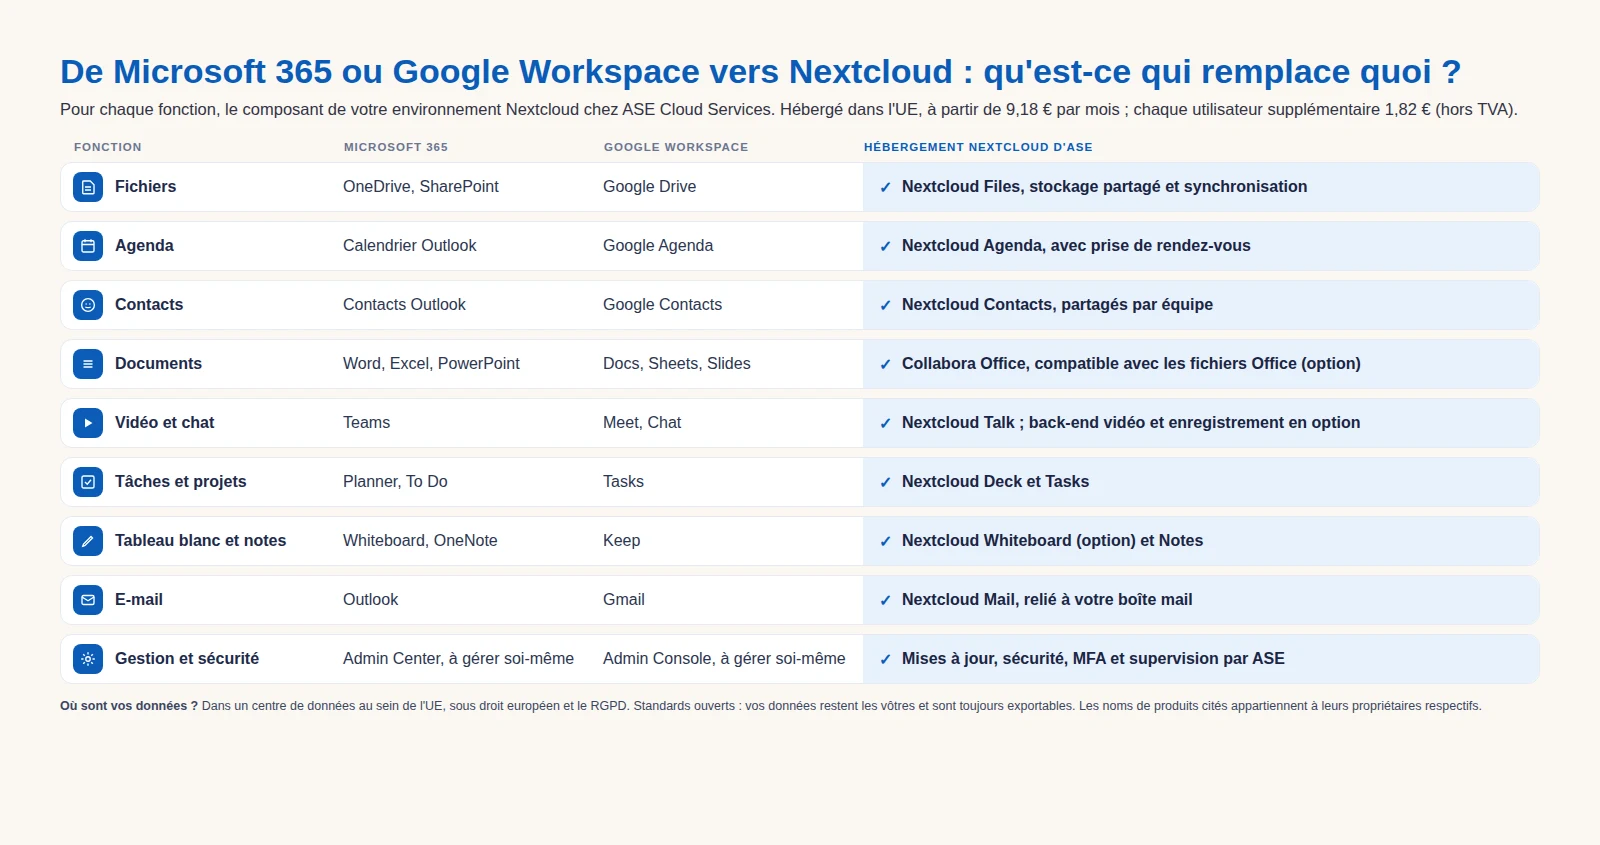
Task: Click the Agenda calendar icon
Action: [x=88, y=246]
